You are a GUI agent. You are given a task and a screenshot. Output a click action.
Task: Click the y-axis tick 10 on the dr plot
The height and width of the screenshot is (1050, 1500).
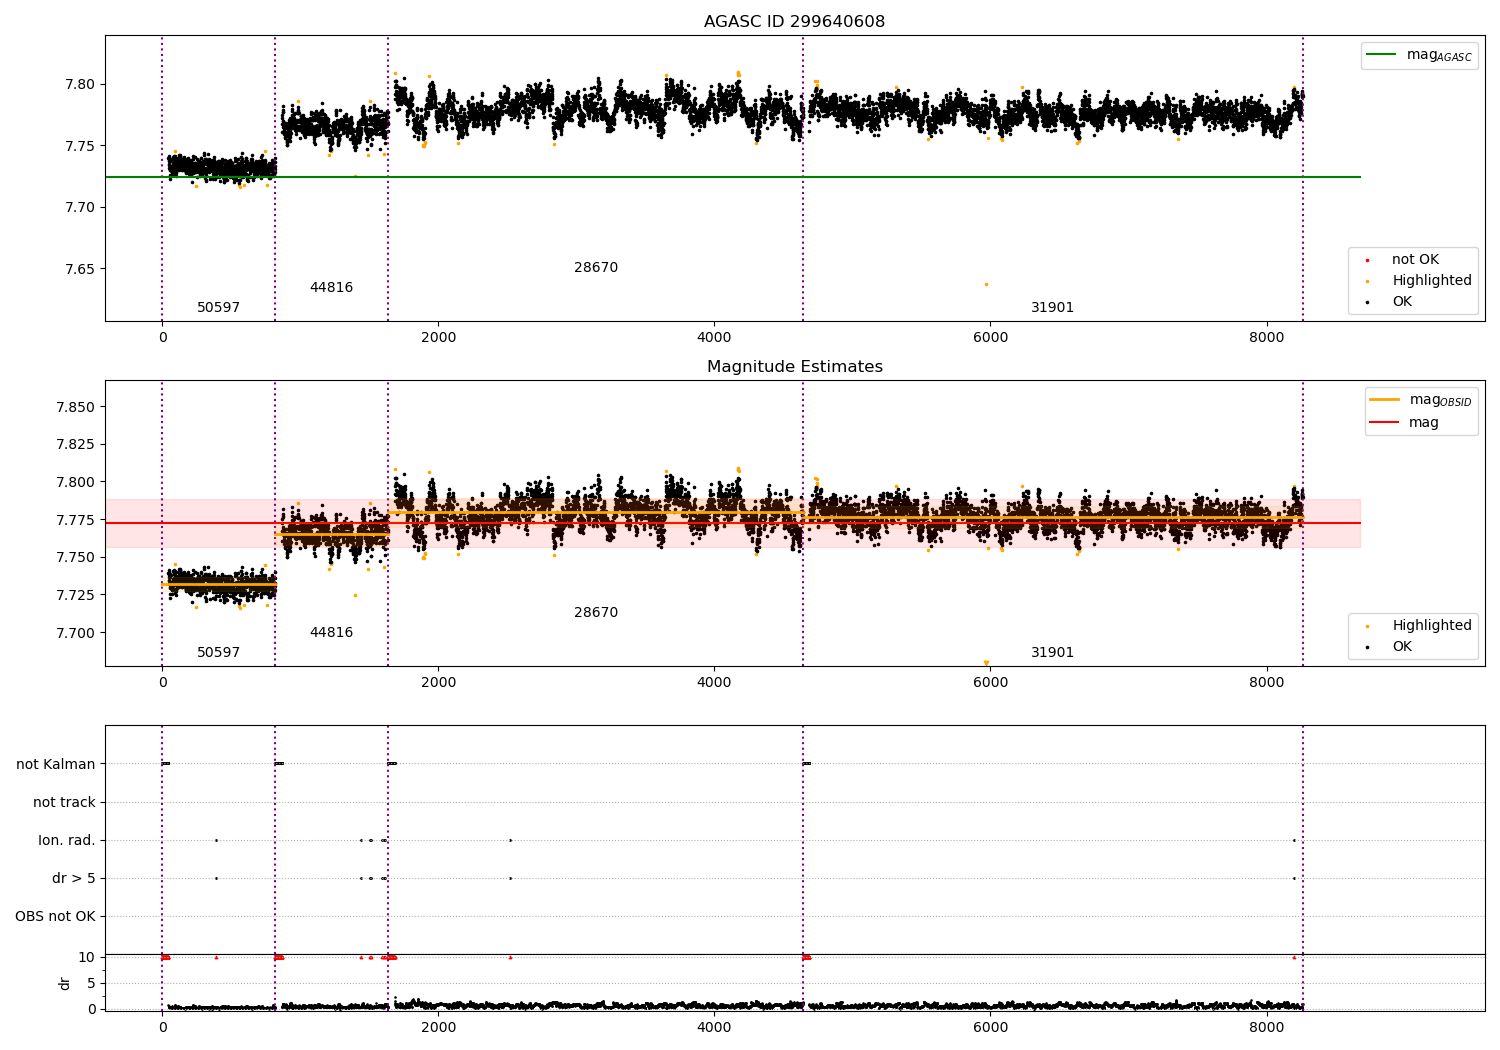coord(87,957)
